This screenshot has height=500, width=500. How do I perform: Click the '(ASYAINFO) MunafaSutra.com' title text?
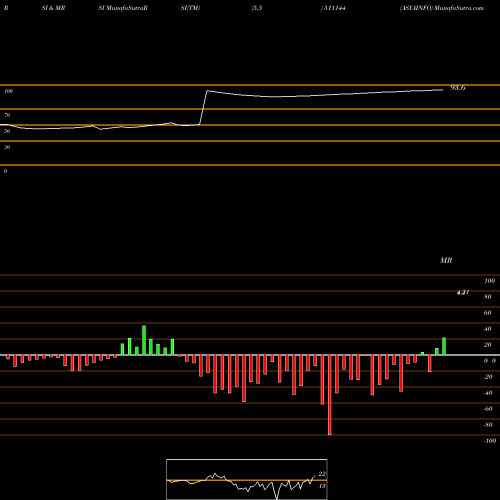(442, 8)
